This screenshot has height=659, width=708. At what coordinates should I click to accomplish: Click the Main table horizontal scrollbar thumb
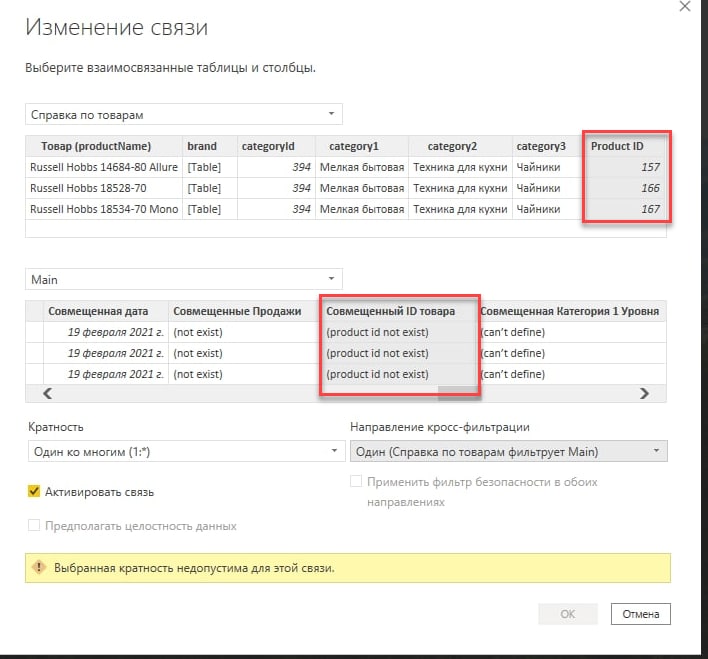pos(457,393)
